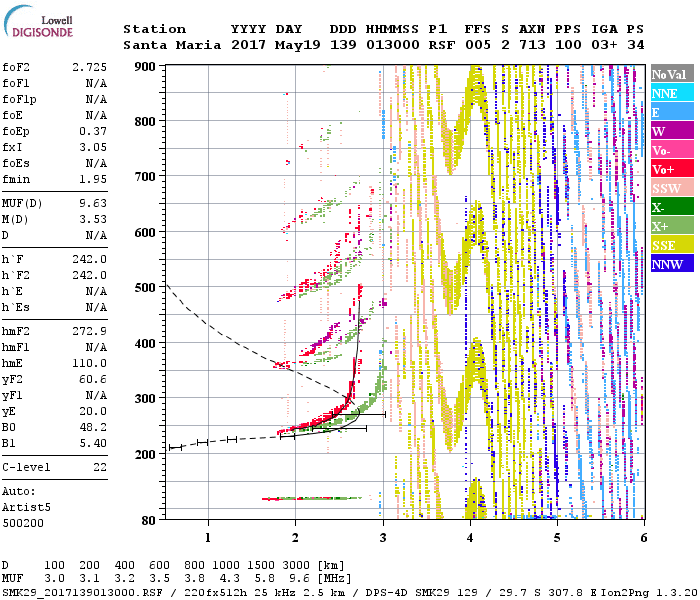Click the B0 value 48.2

pyautogui.click(x=93, y=428)
